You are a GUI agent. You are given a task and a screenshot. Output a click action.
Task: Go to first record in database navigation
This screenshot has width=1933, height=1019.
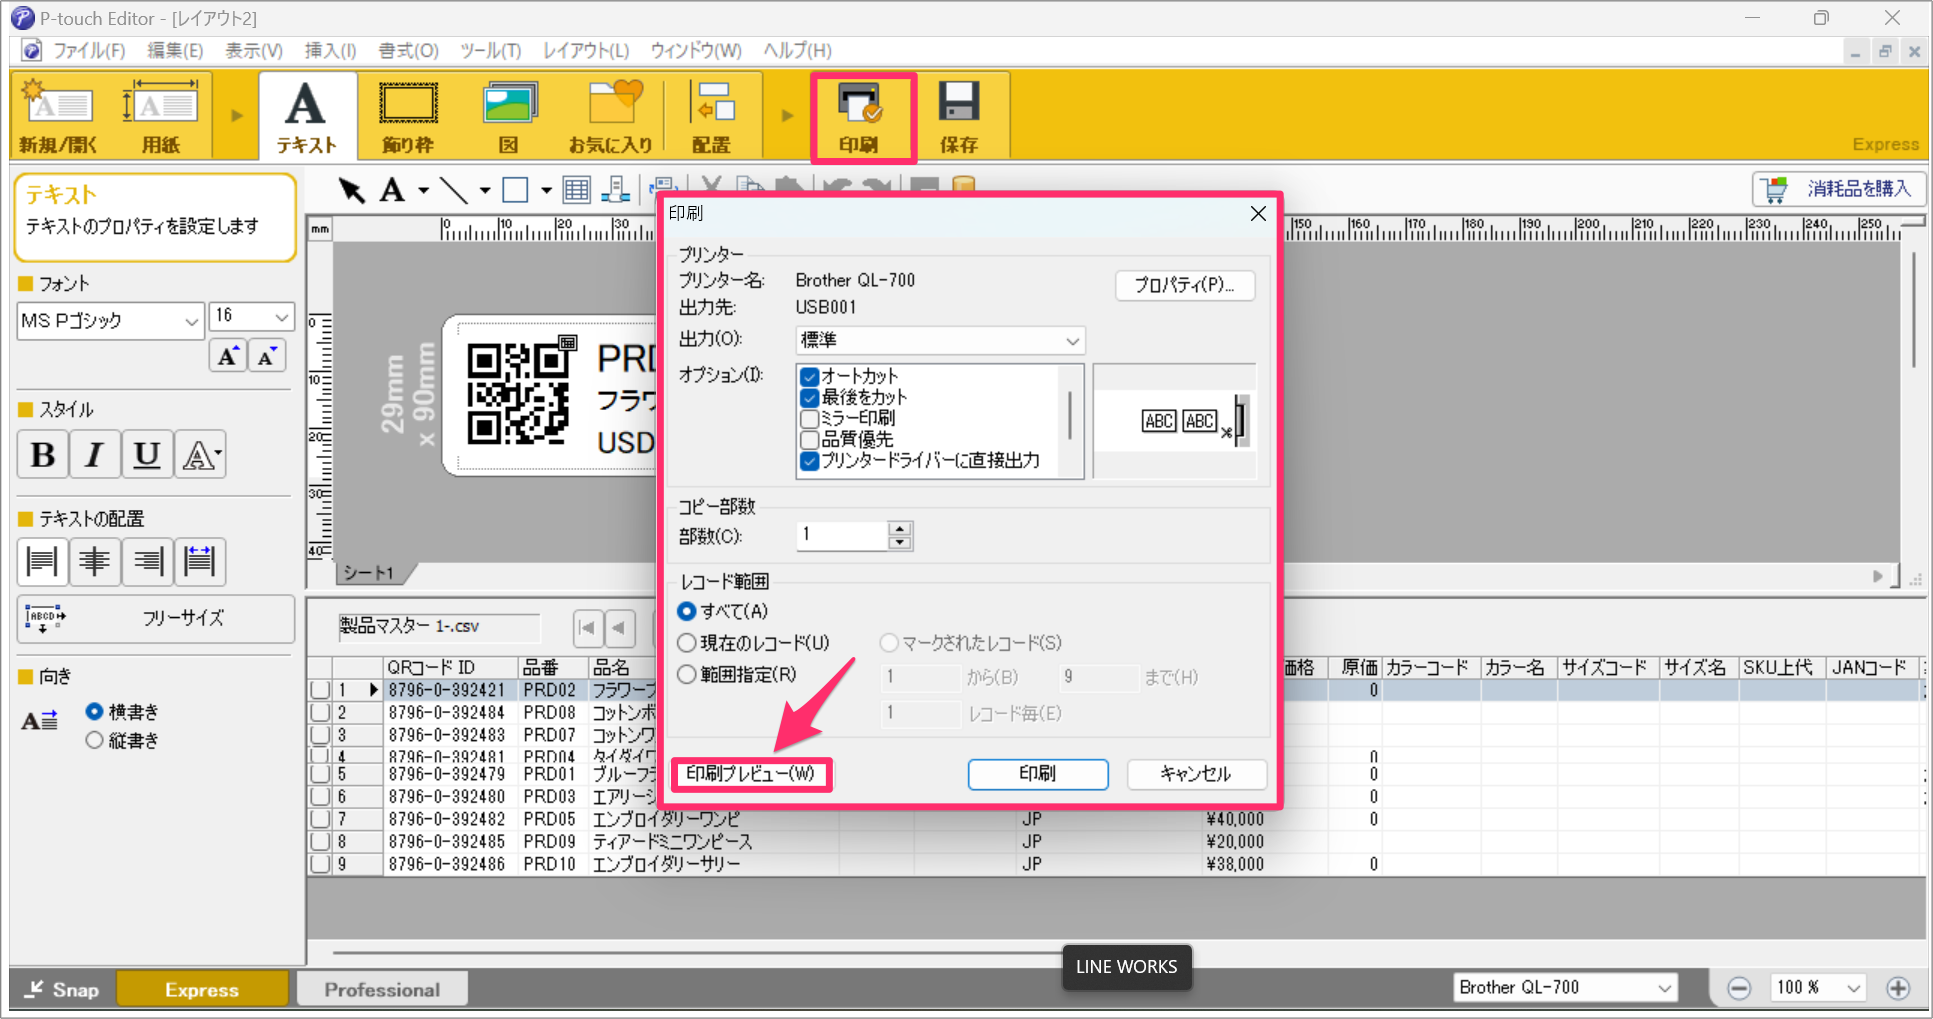click(x=587, y=628)
